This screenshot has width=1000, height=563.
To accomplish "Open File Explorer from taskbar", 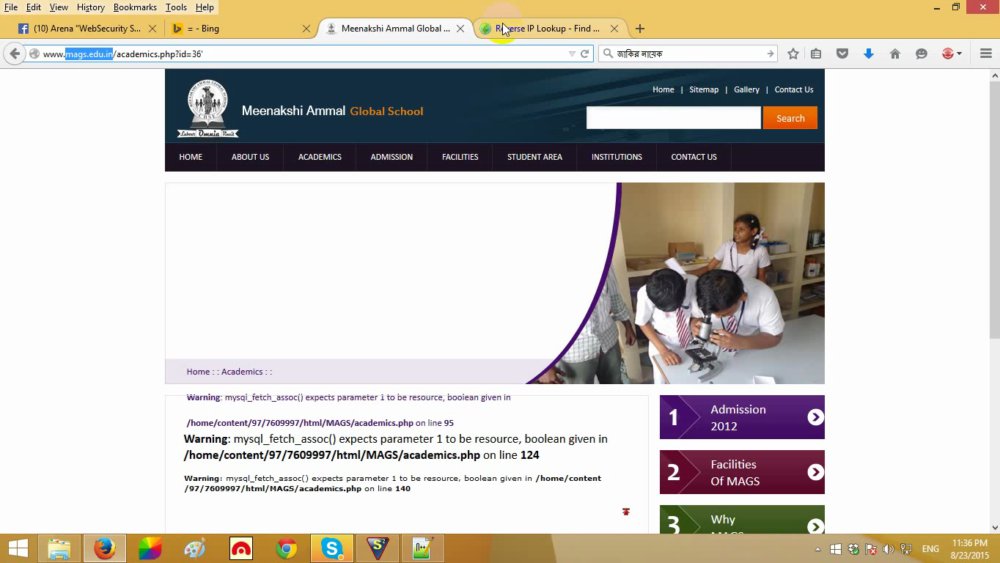I will point(59,548).
